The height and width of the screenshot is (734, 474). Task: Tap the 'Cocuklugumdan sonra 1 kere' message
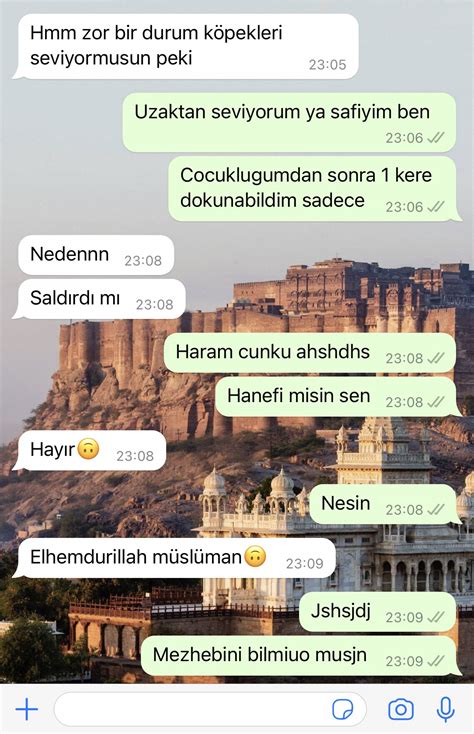click(314, 189)
